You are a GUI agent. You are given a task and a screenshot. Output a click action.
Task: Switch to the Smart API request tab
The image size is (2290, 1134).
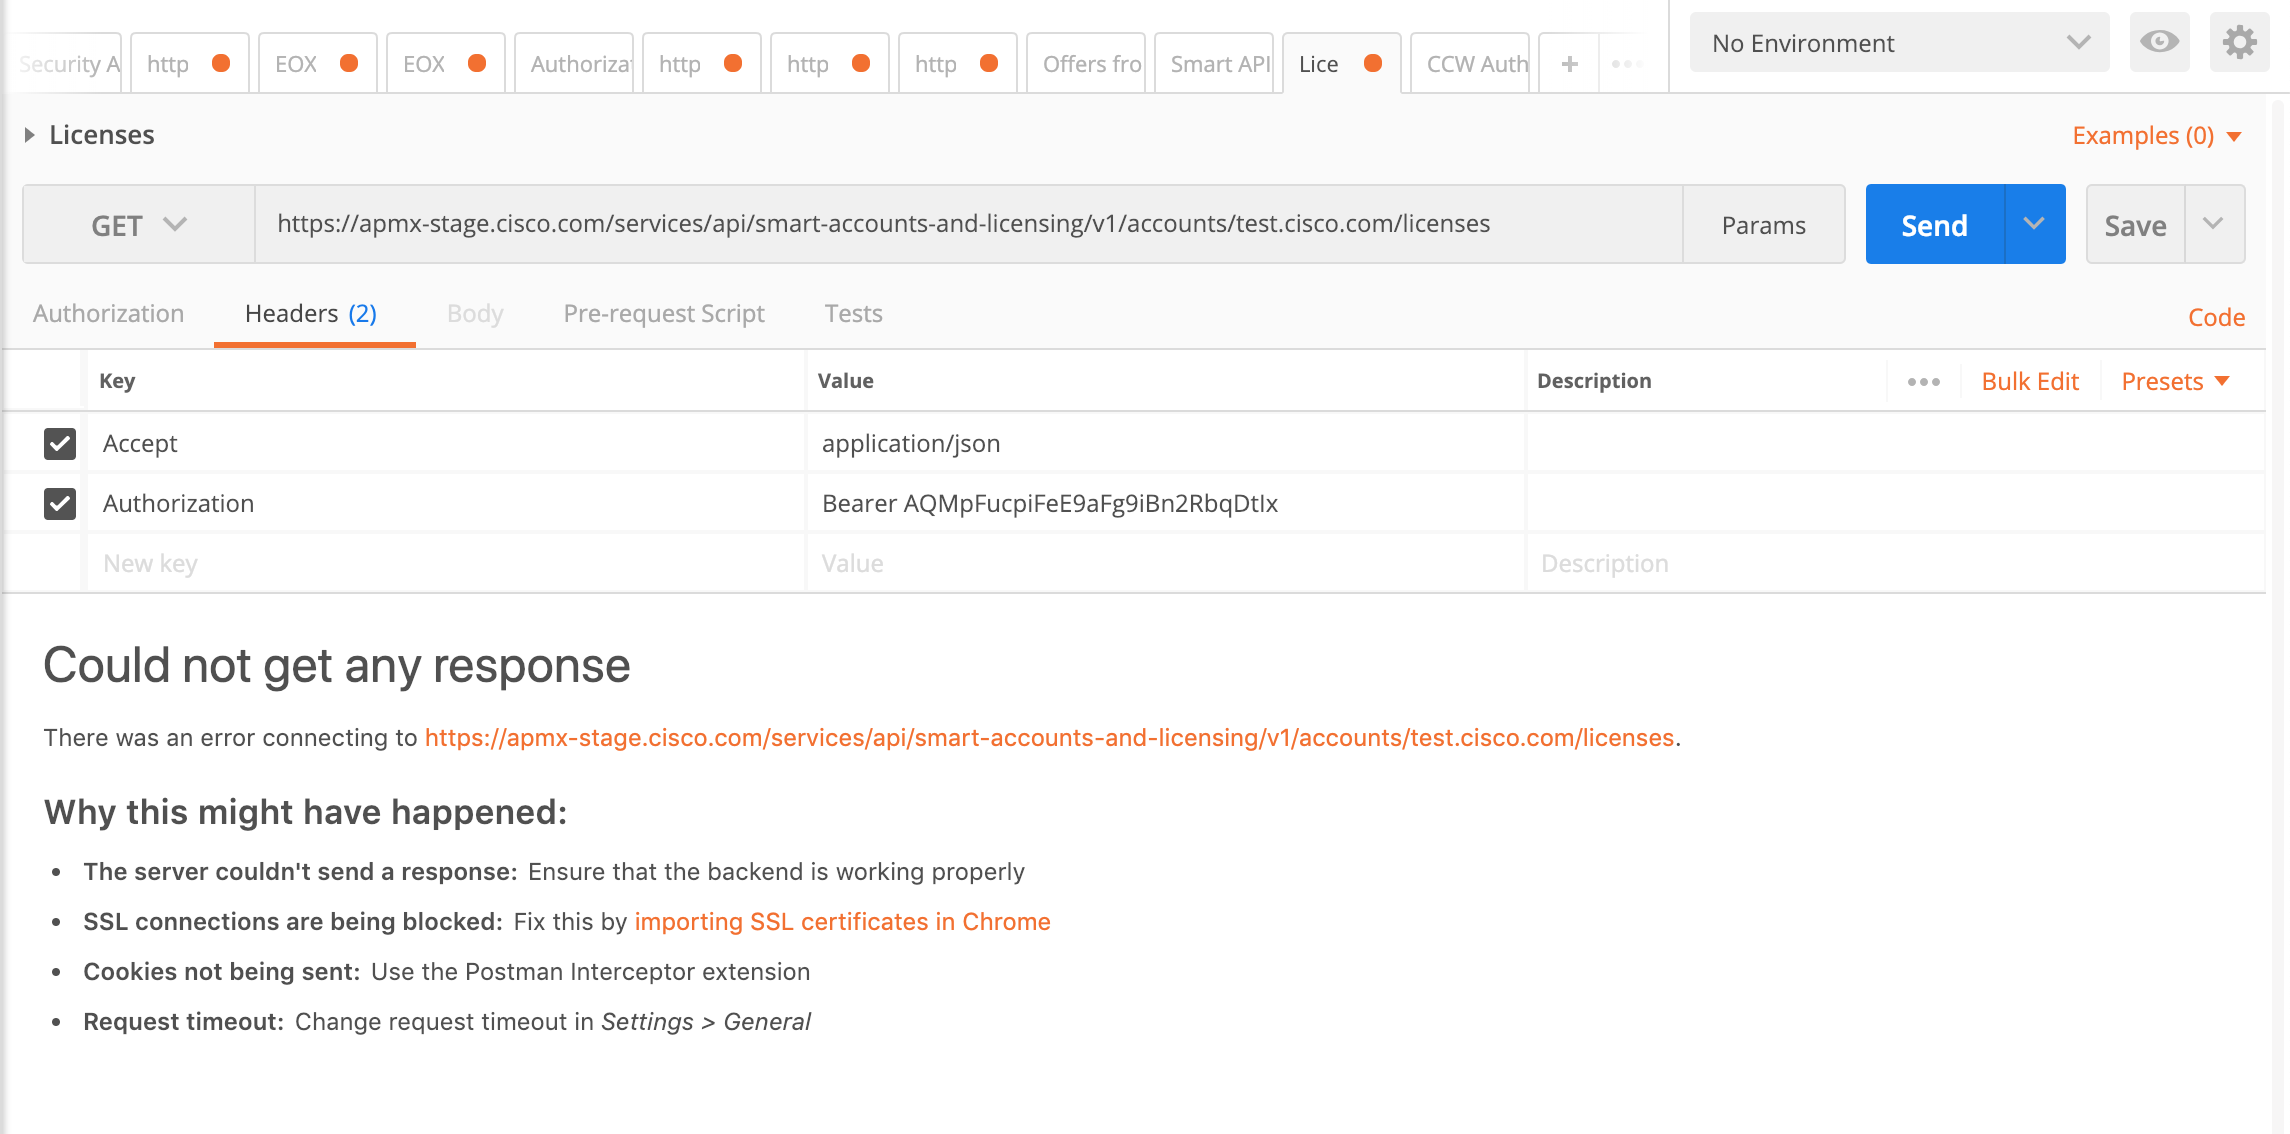(1214, 64)
